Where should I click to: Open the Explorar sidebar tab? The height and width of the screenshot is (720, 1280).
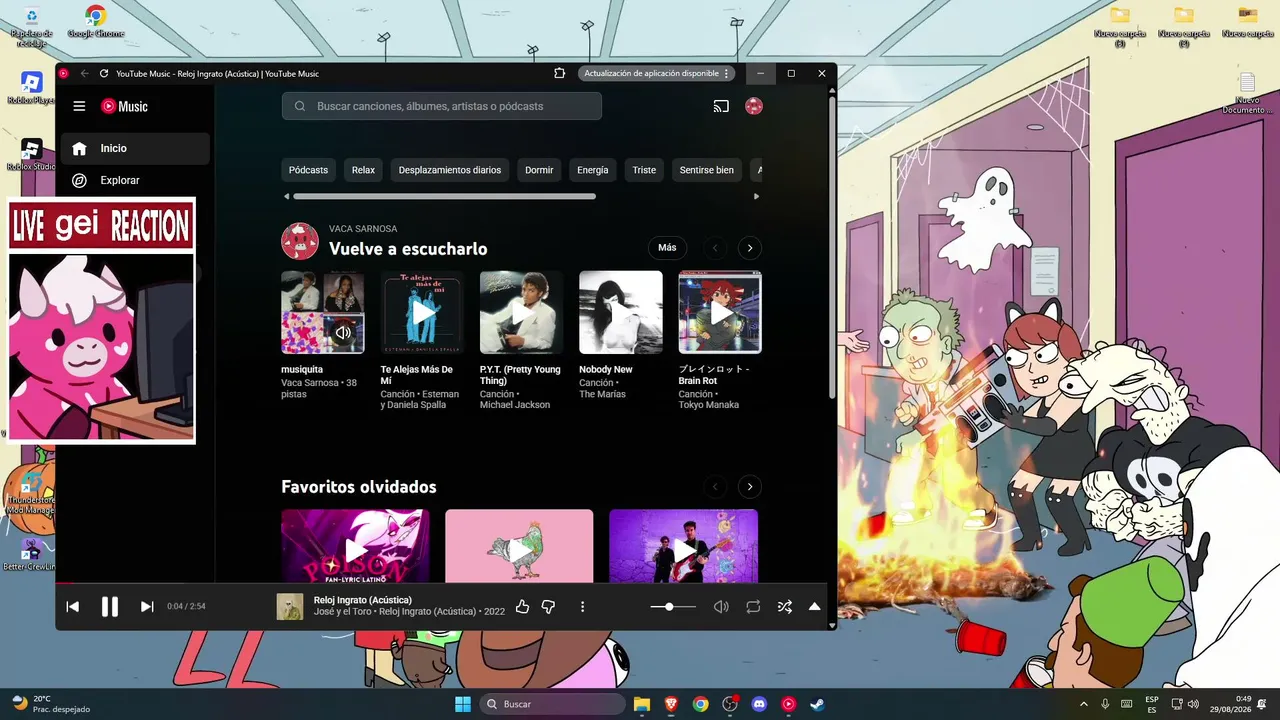(x=135, y=180)
